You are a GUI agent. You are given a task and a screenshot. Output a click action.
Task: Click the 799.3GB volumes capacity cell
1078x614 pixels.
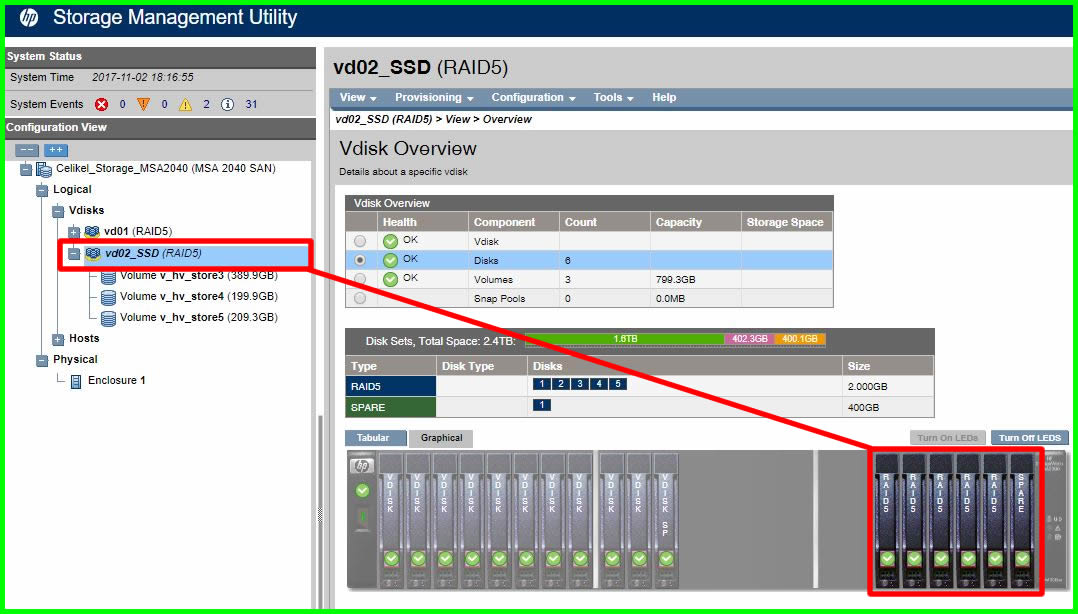(x=696, y=280)
